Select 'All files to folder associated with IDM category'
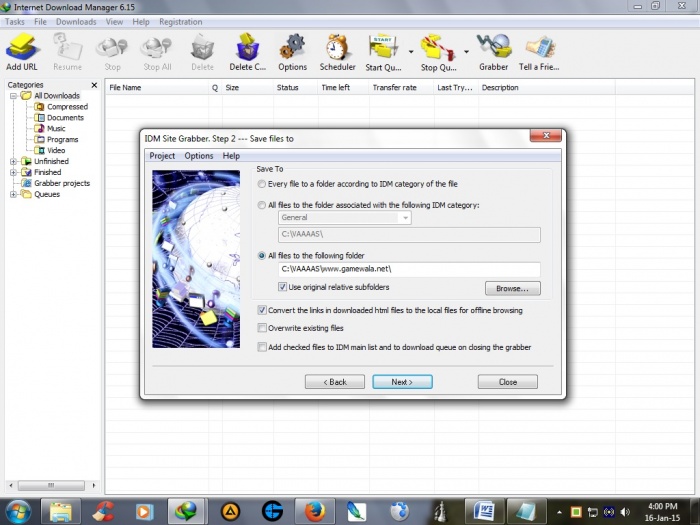The width and height of the screenshot is (700, 525). tap(262, 205)
